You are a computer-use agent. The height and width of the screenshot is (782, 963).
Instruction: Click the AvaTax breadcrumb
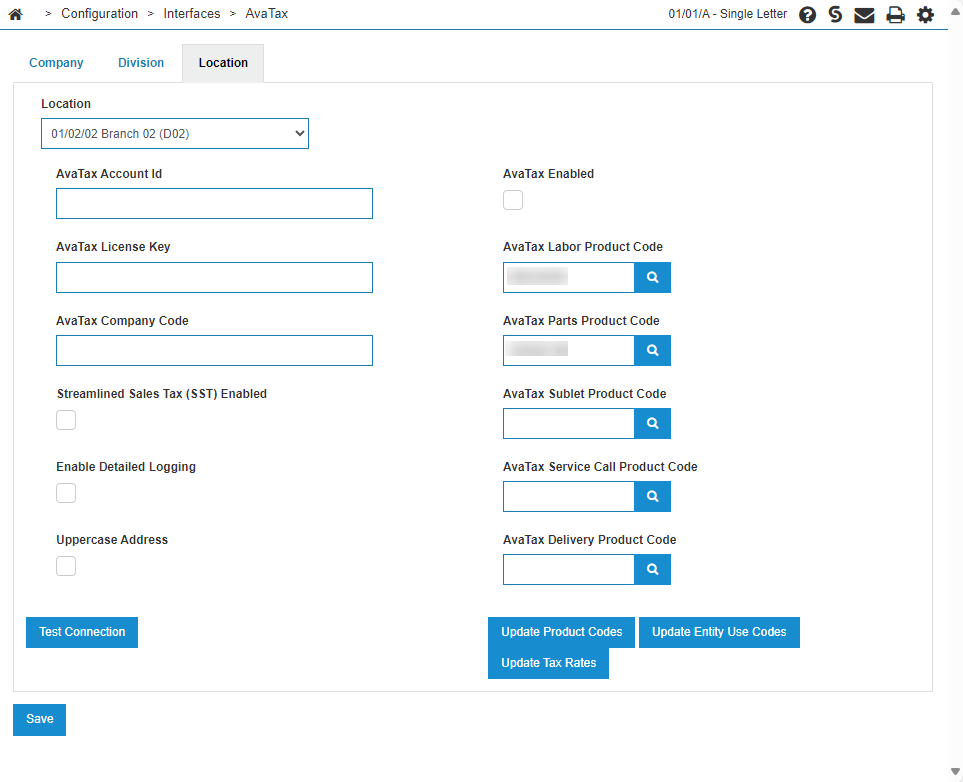[267, 14]
